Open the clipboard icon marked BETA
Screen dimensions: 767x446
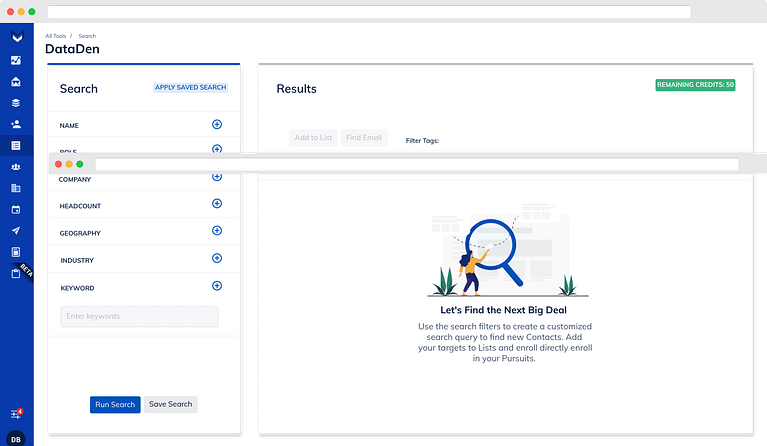tap(16, 273)
